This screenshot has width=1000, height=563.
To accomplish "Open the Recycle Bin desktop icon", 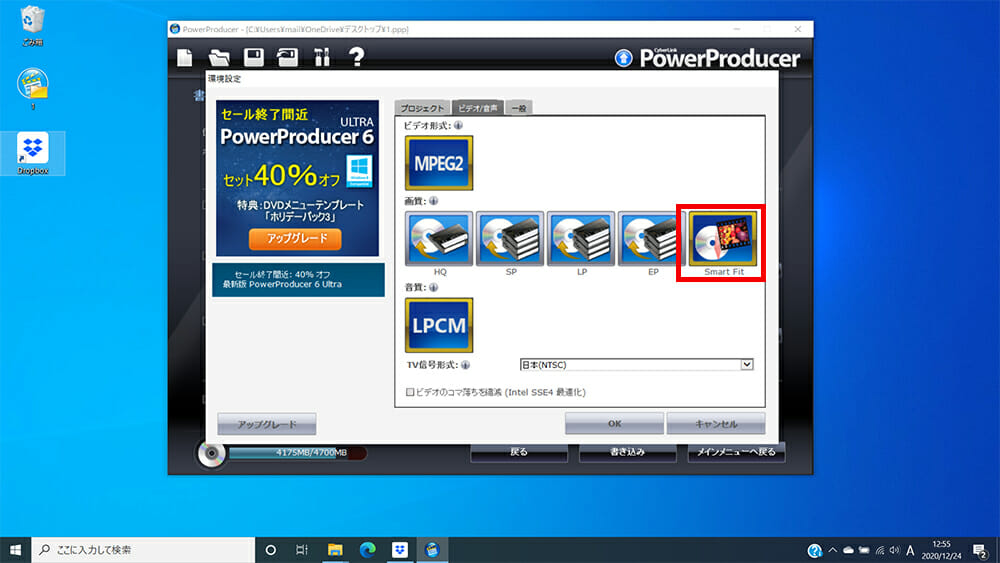I will point(33,26).
